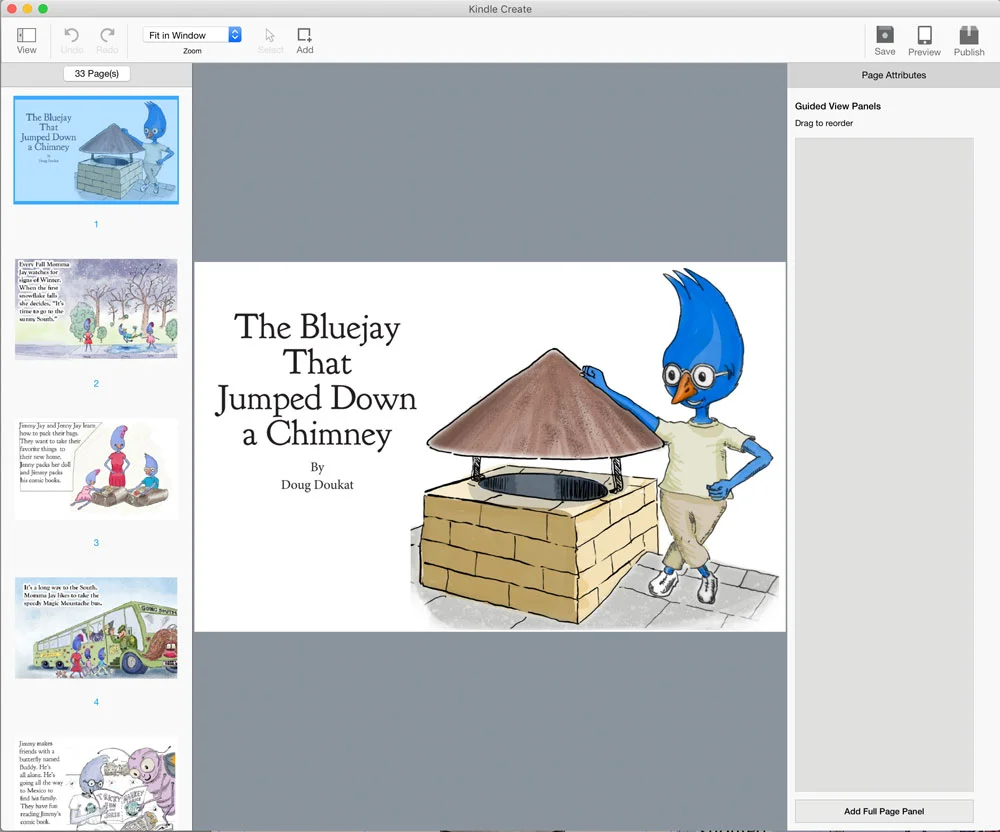1000x832 pixels.
Task: Click the page number 3 label
Action: pyautogui.click(x=96, y=543)
